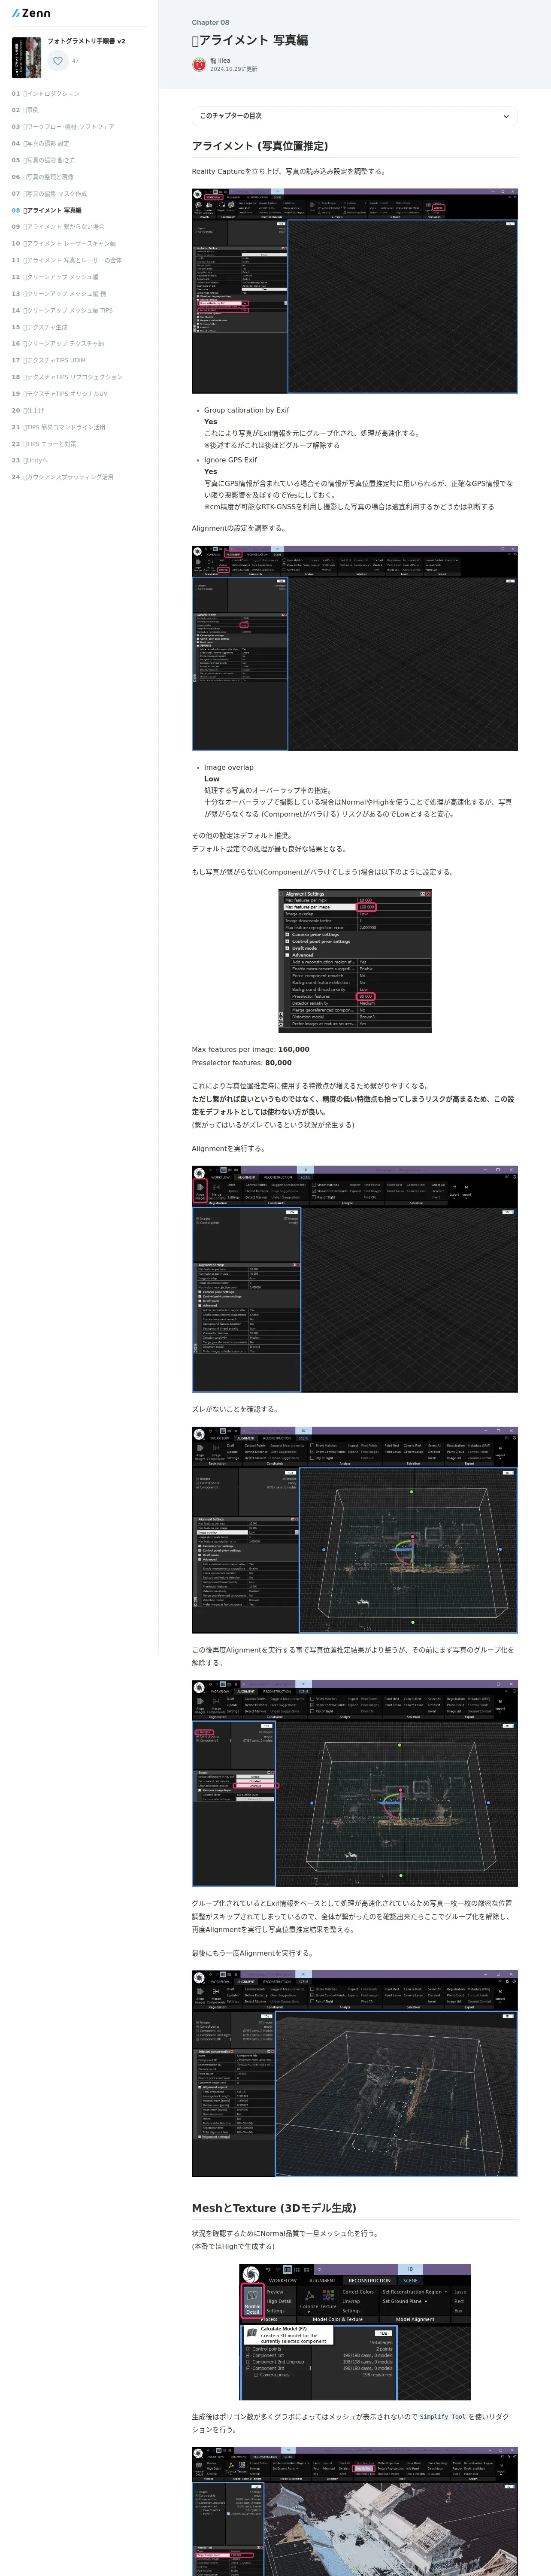Image resolution: width=551 pixels, height=2576 pixels.
Task: Open the Normal Detail ribbon screenshot image
Action: click(354, 2332)
